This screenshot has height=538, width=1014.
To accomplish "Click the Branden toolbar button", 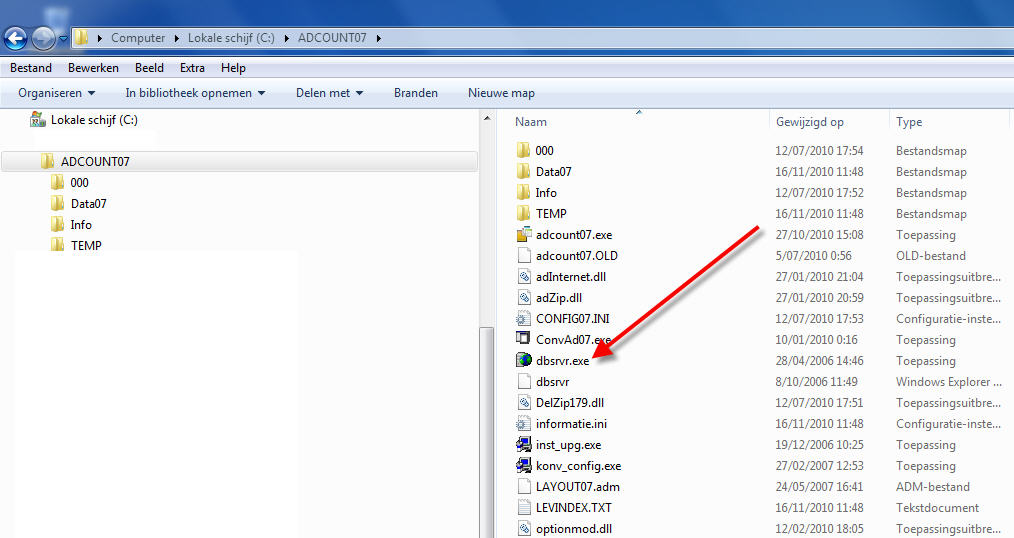I will click(x=416, y=93).
